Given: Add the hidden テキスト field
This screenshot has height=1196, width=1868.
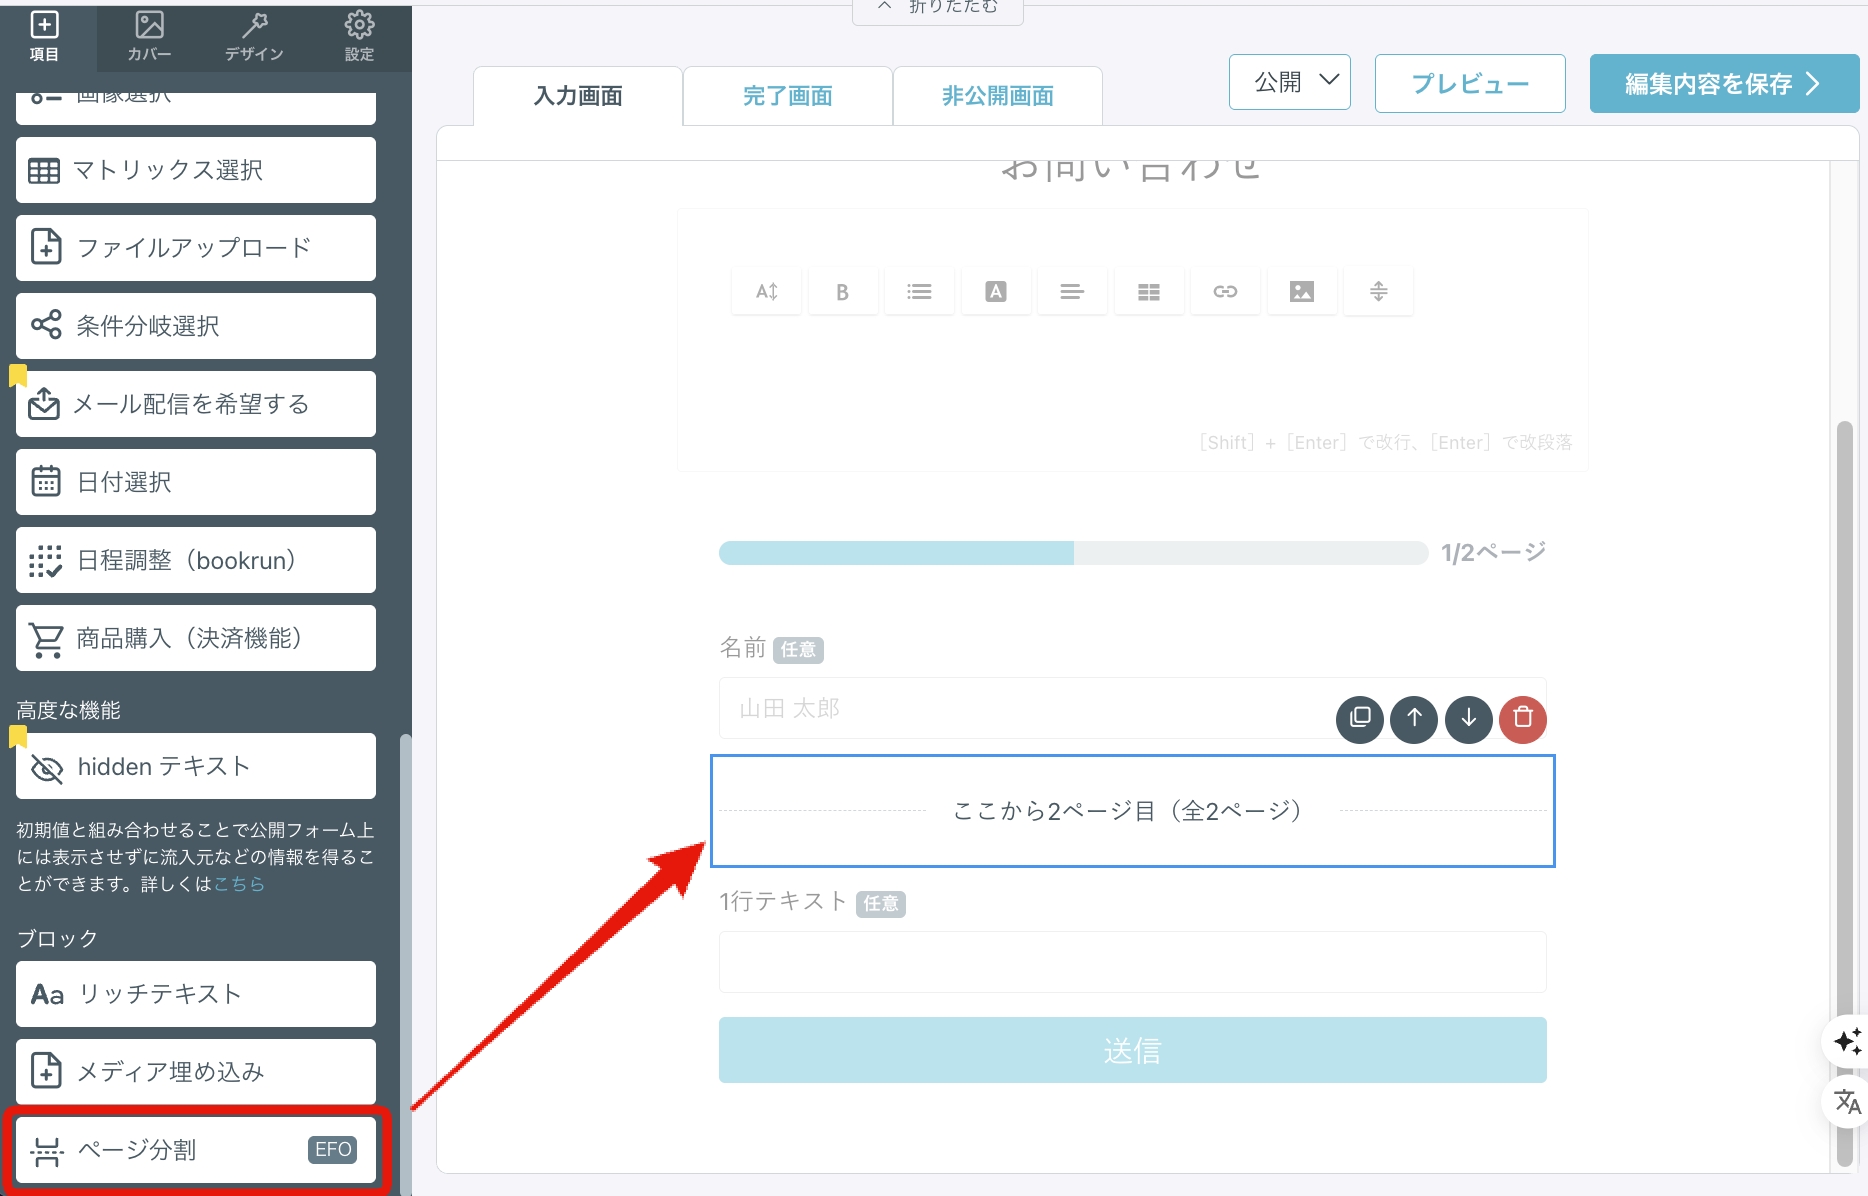Looking at the screenshot, I should (x=196, y=766).
